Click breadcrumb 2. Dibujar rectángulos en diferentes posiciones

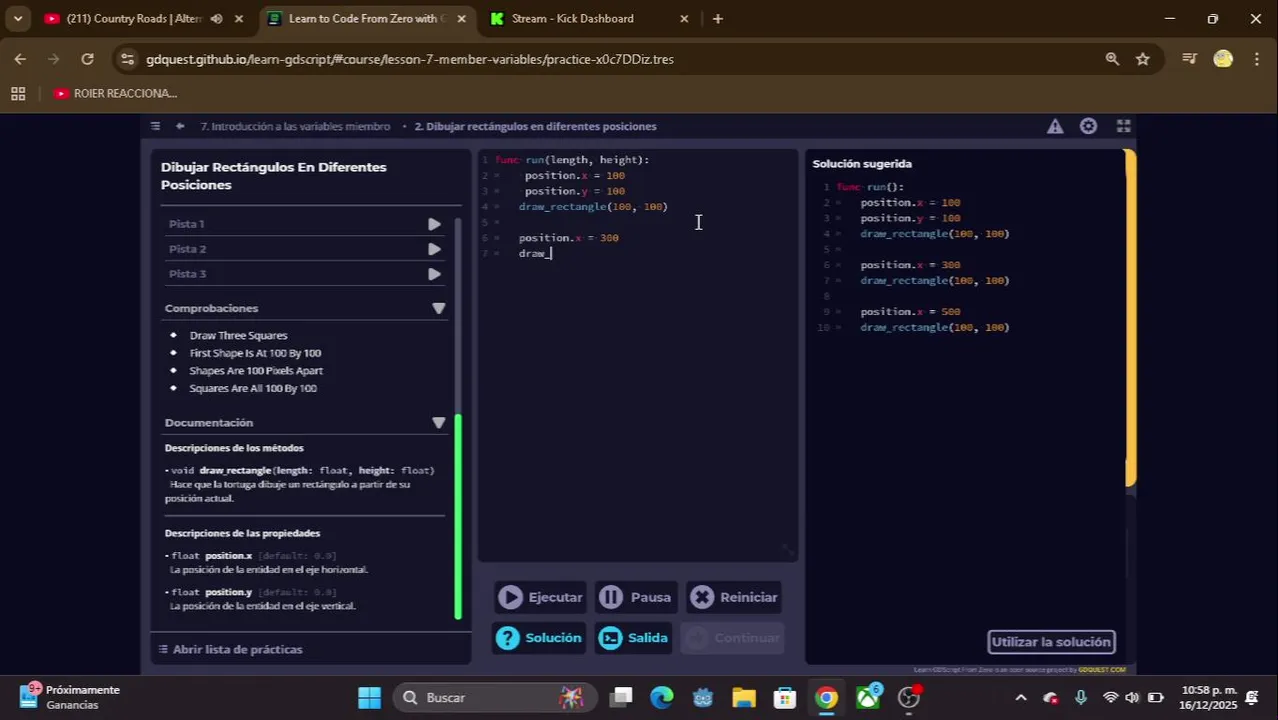pyautogui.click(x=535, y=126)
